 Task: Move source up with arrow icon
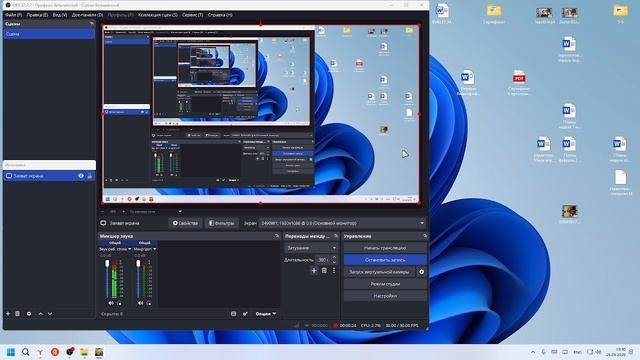40,313
